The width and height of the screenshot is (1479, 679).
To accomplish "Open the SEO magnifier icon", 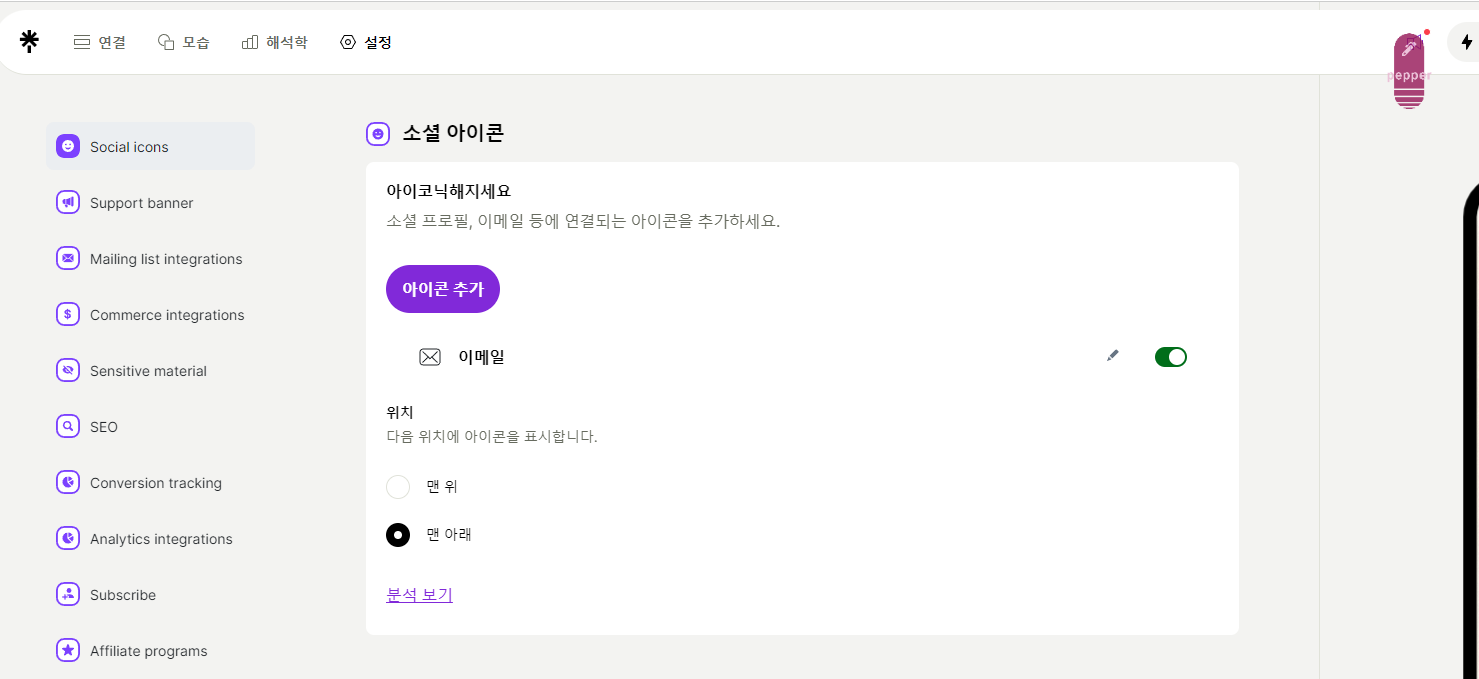I will click(x=67, y=426).
